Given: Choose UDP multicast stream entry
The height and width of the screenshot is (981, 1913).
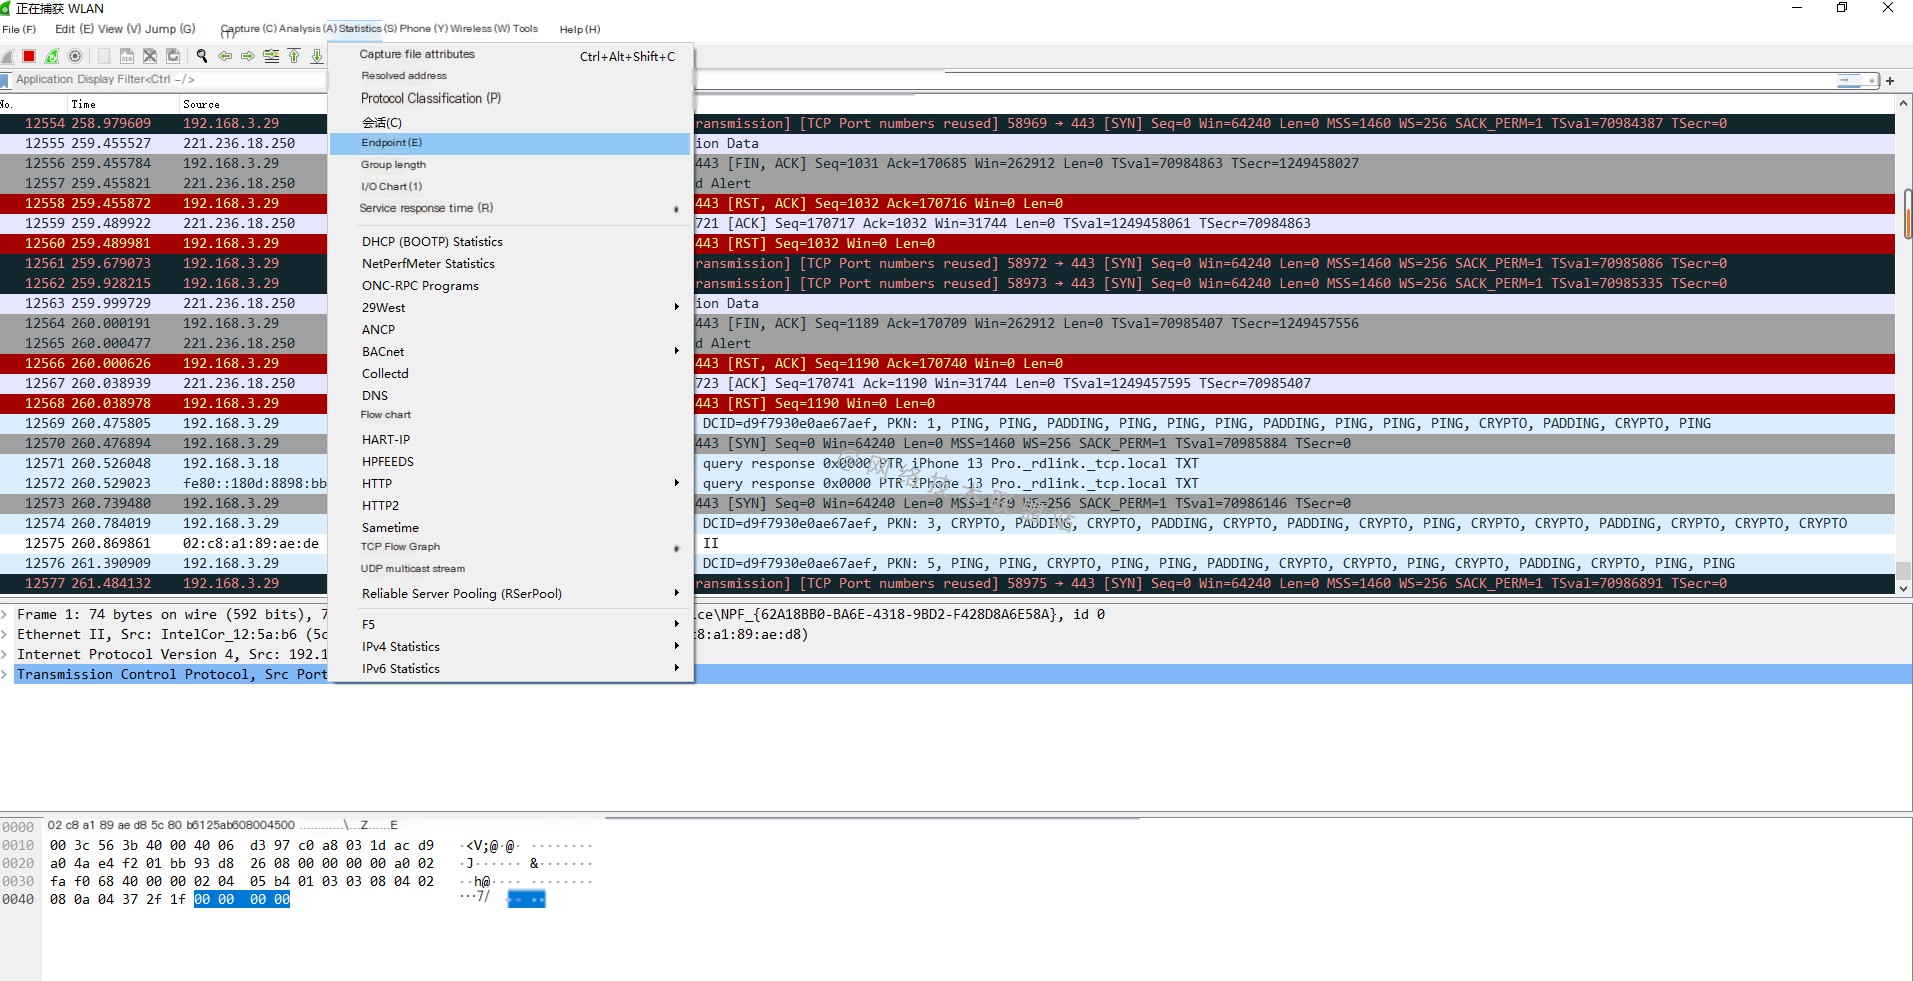Looking at the screenshot, I should click(x=511, y=569).
